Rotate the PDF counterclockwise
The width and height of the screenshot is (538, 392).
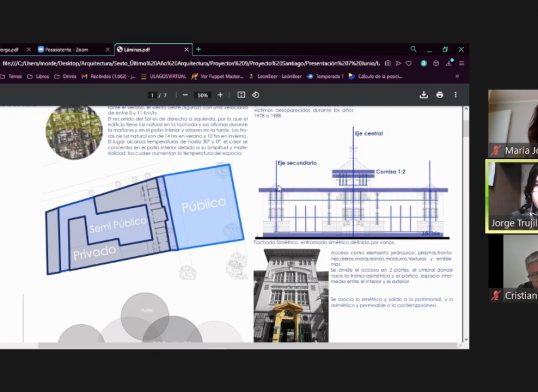point(256,95)
